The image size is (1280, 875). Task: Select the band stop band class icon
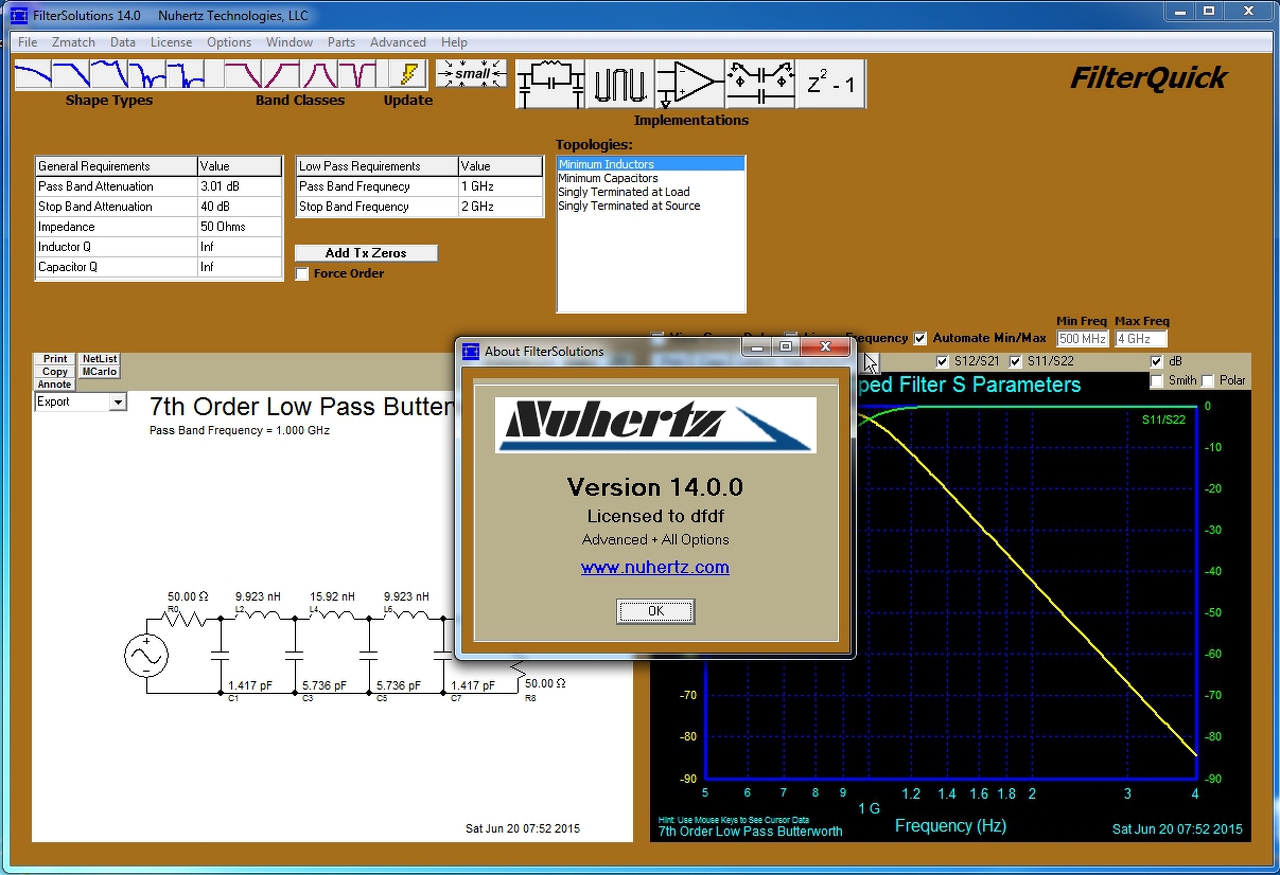tap(357, 75)
